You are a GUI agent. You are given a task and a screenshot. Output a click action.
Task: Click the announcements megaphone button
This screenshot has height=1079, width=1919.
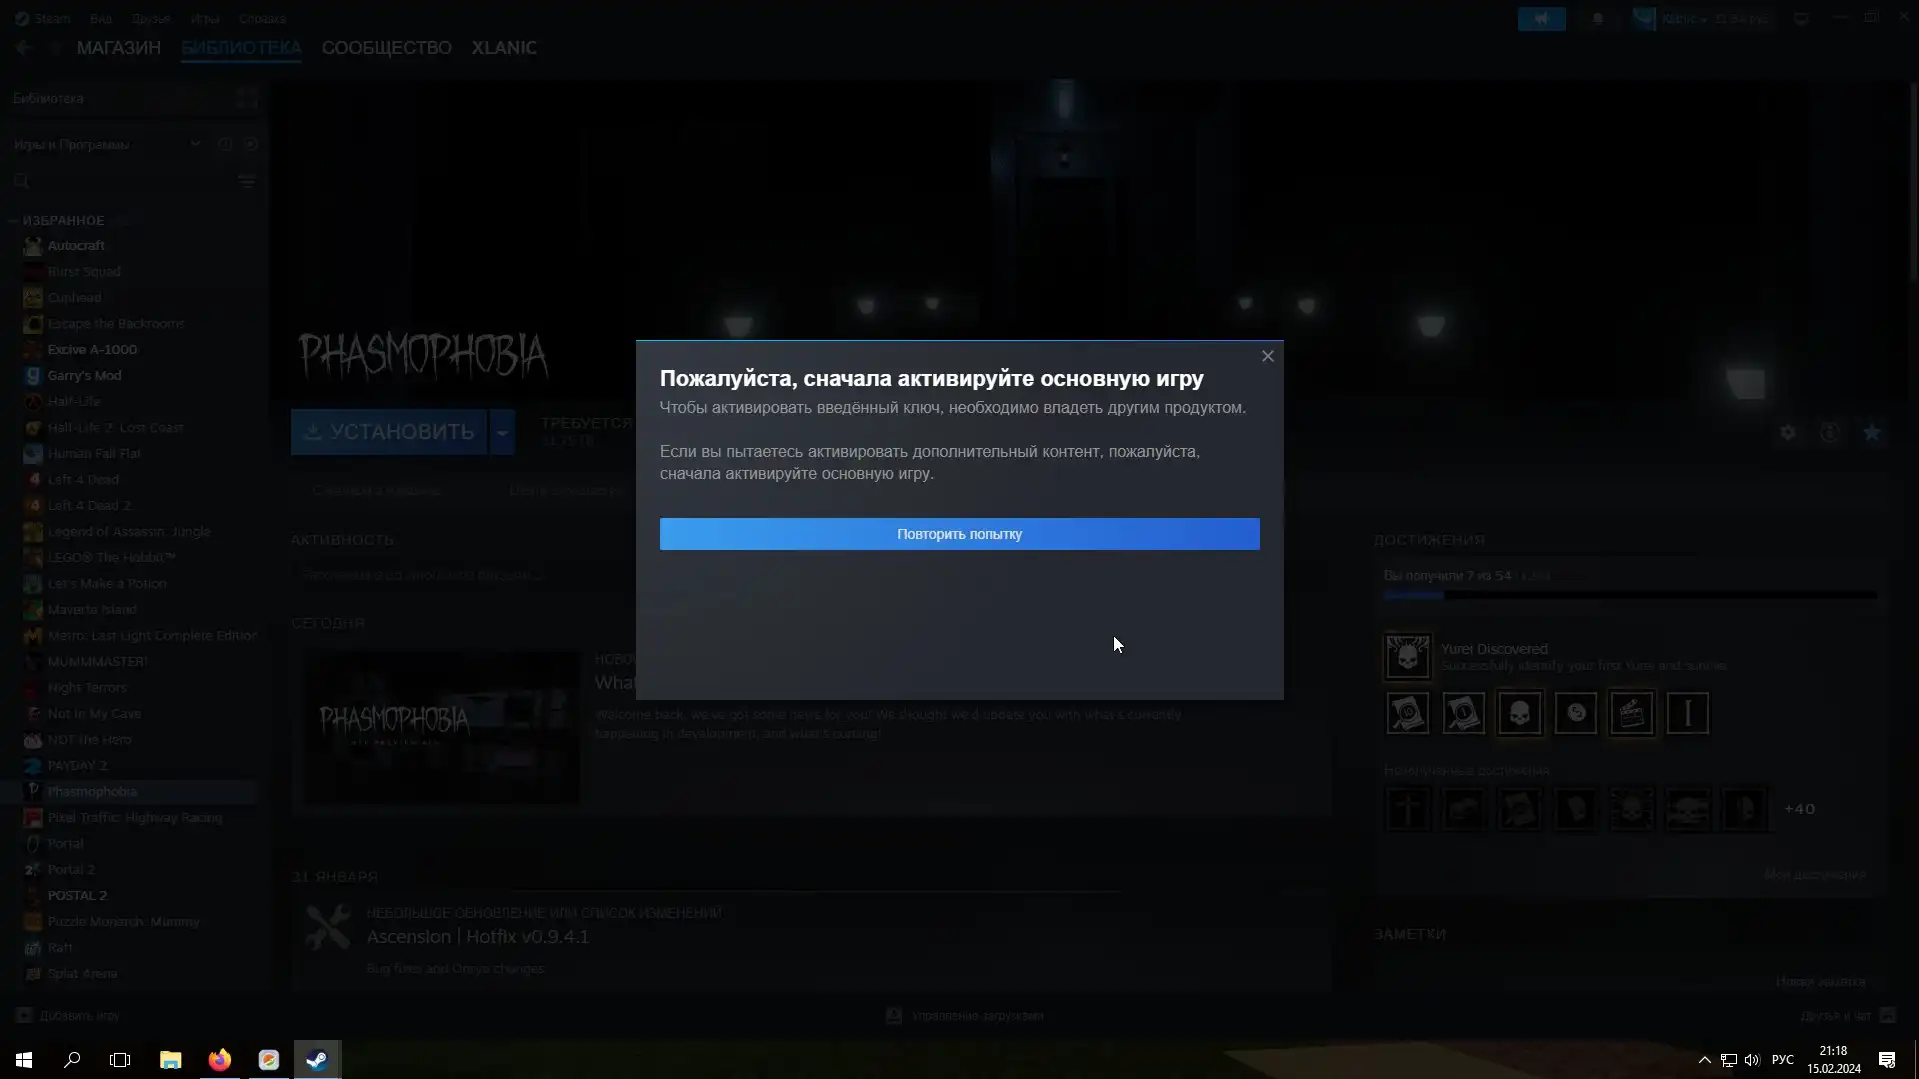click(1541, 18)
